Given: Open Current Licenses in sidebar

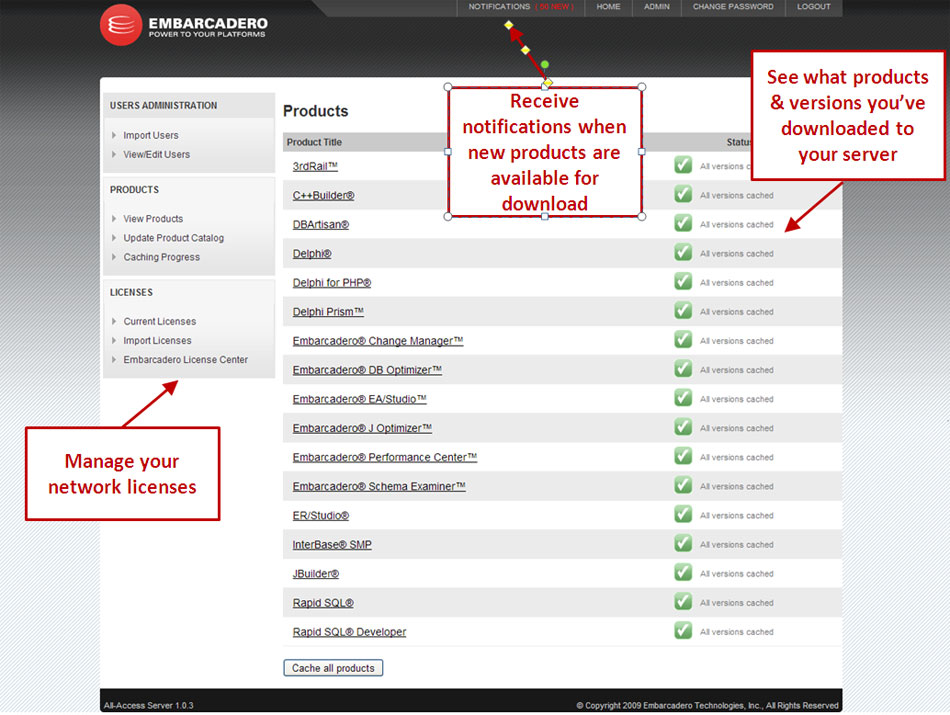Looking at the screenshot, I should click(x=159, y=321).
